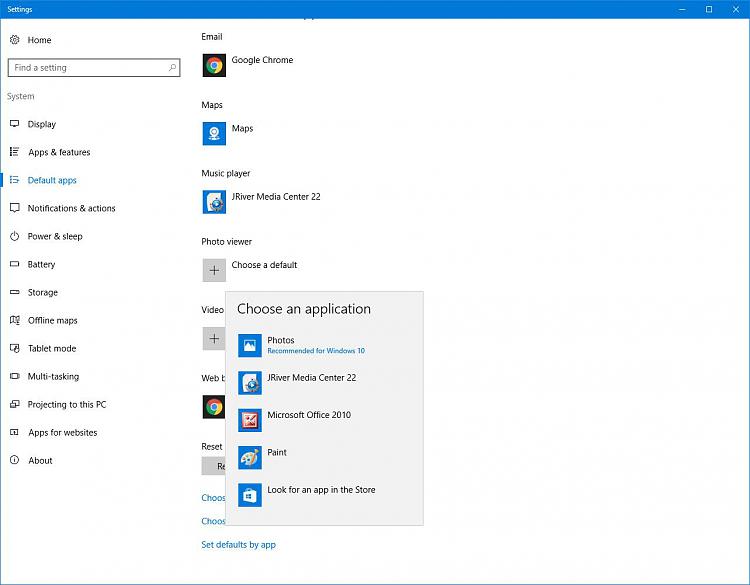Select the About info icon
The width and height of the screenshot is (750, 585).
[15, 460]
